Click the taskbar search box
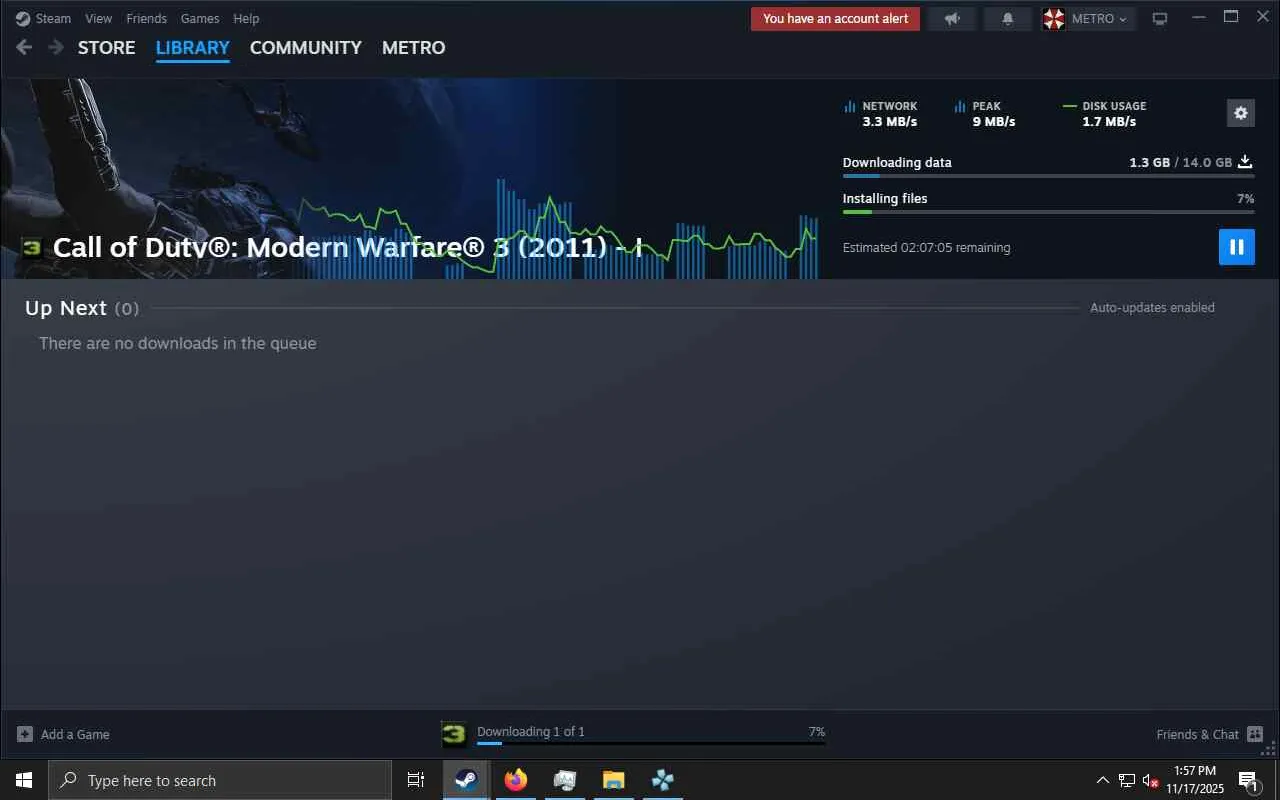Viewport: 1280px width, 800px height. [220, 780]
